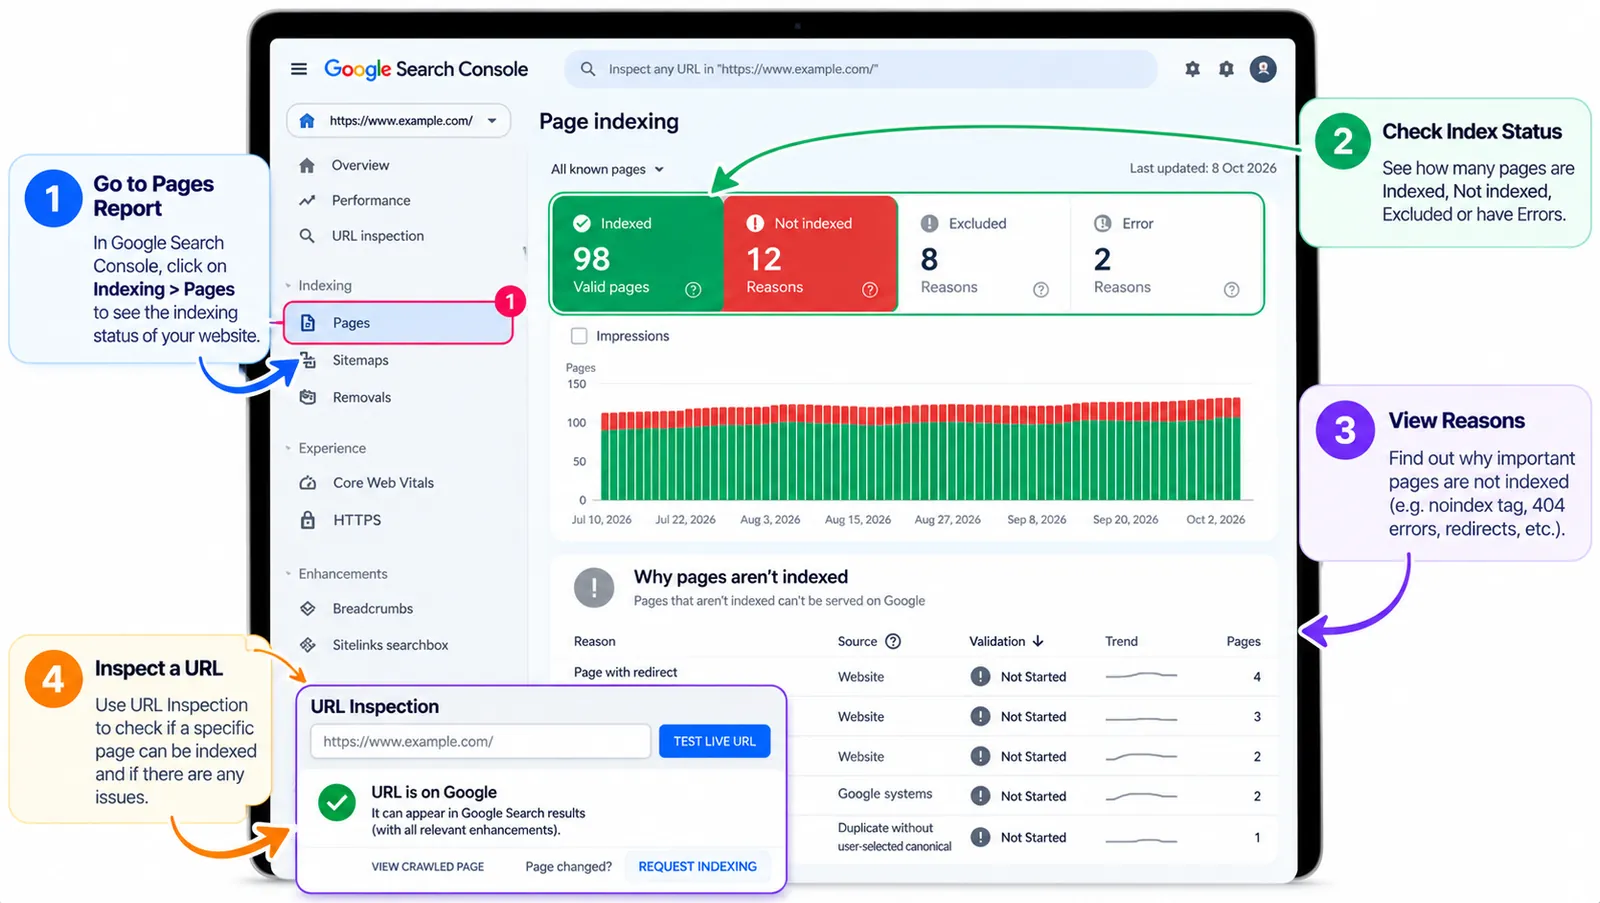Toggle the Not indexed 12 reasons card
Viewport: 1600px width, 903px height.
tap(810, 254)
